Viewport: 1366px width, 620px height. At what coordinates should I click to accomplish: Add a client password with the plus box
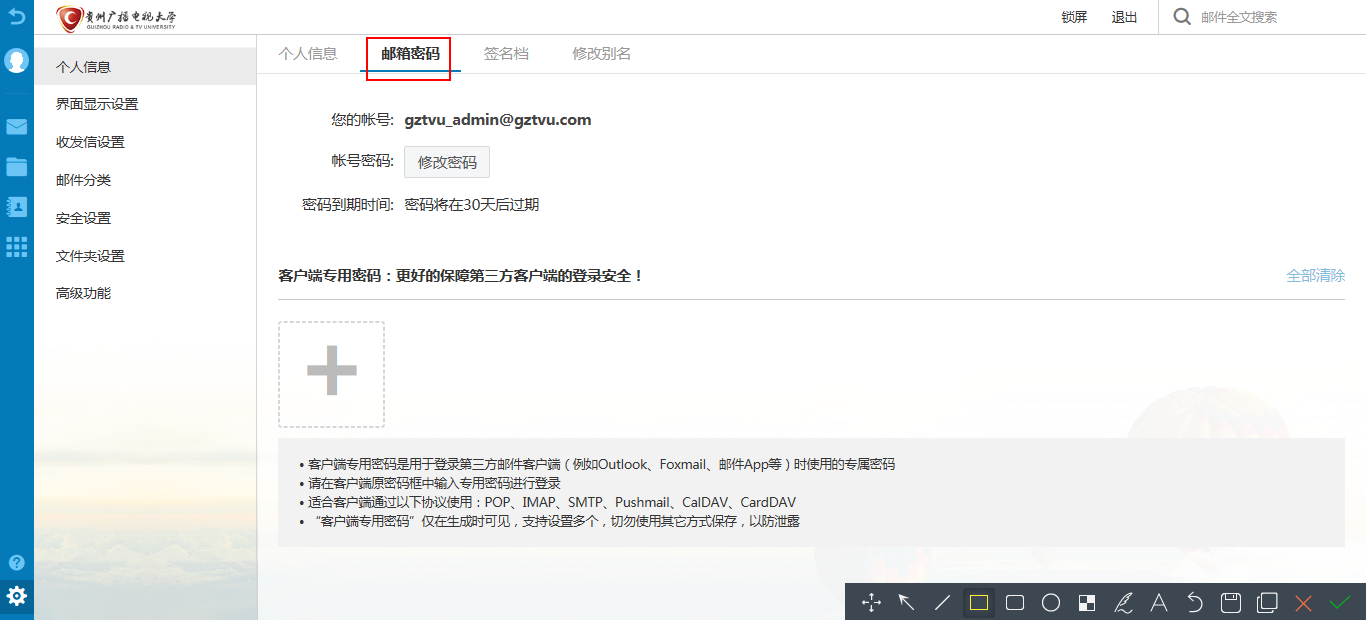(331, 374)
